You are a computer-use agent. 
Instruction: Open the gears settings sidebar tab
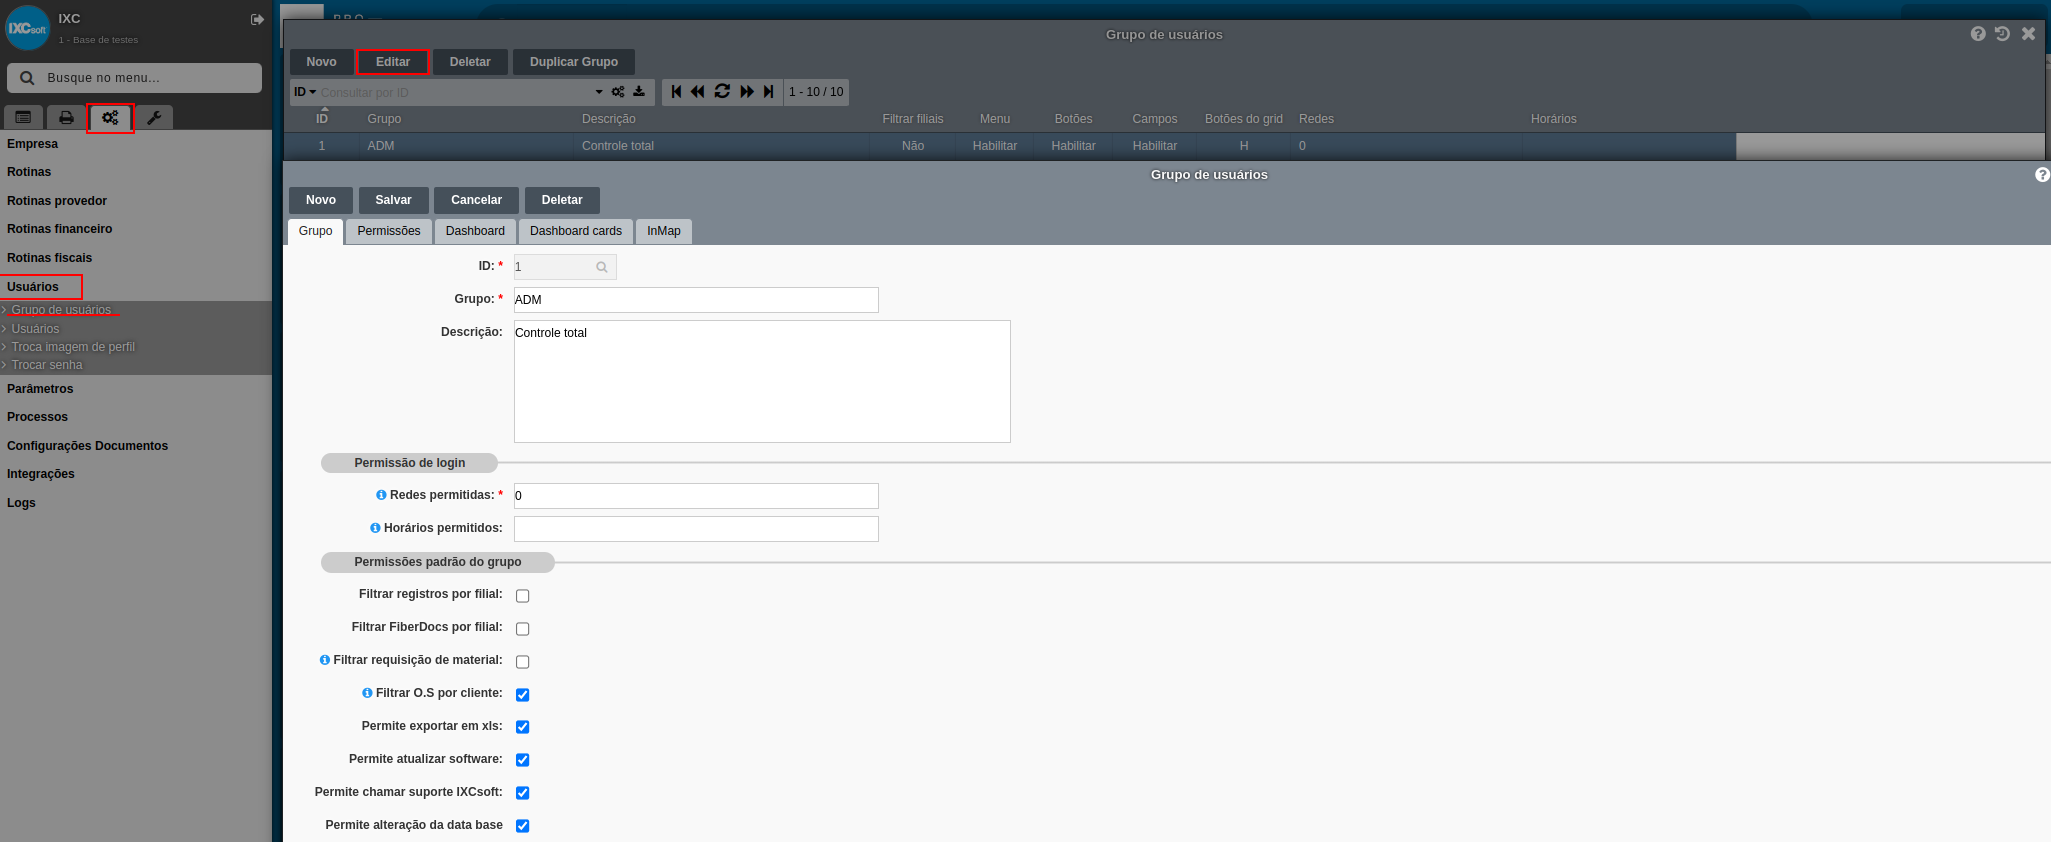(110, 118)
